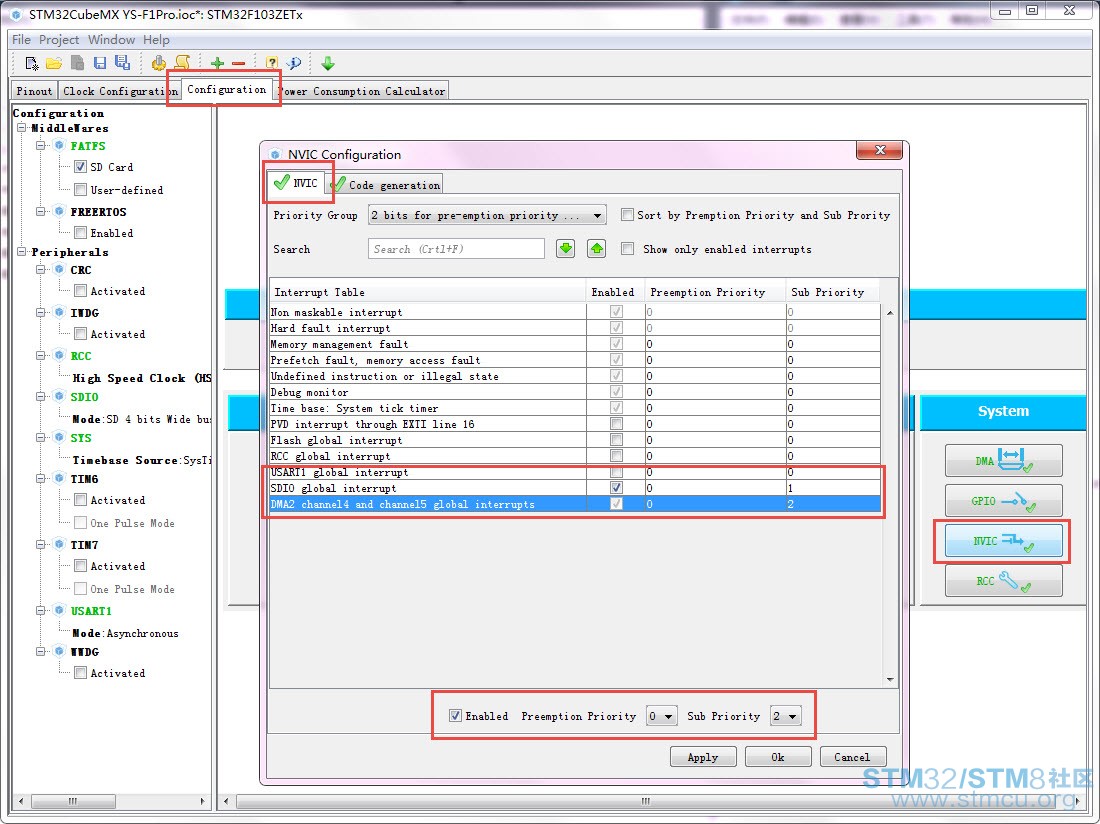Select the SDIO peripheral node
The width and height of the screenshot is (1100, 824).
point(84,397)
